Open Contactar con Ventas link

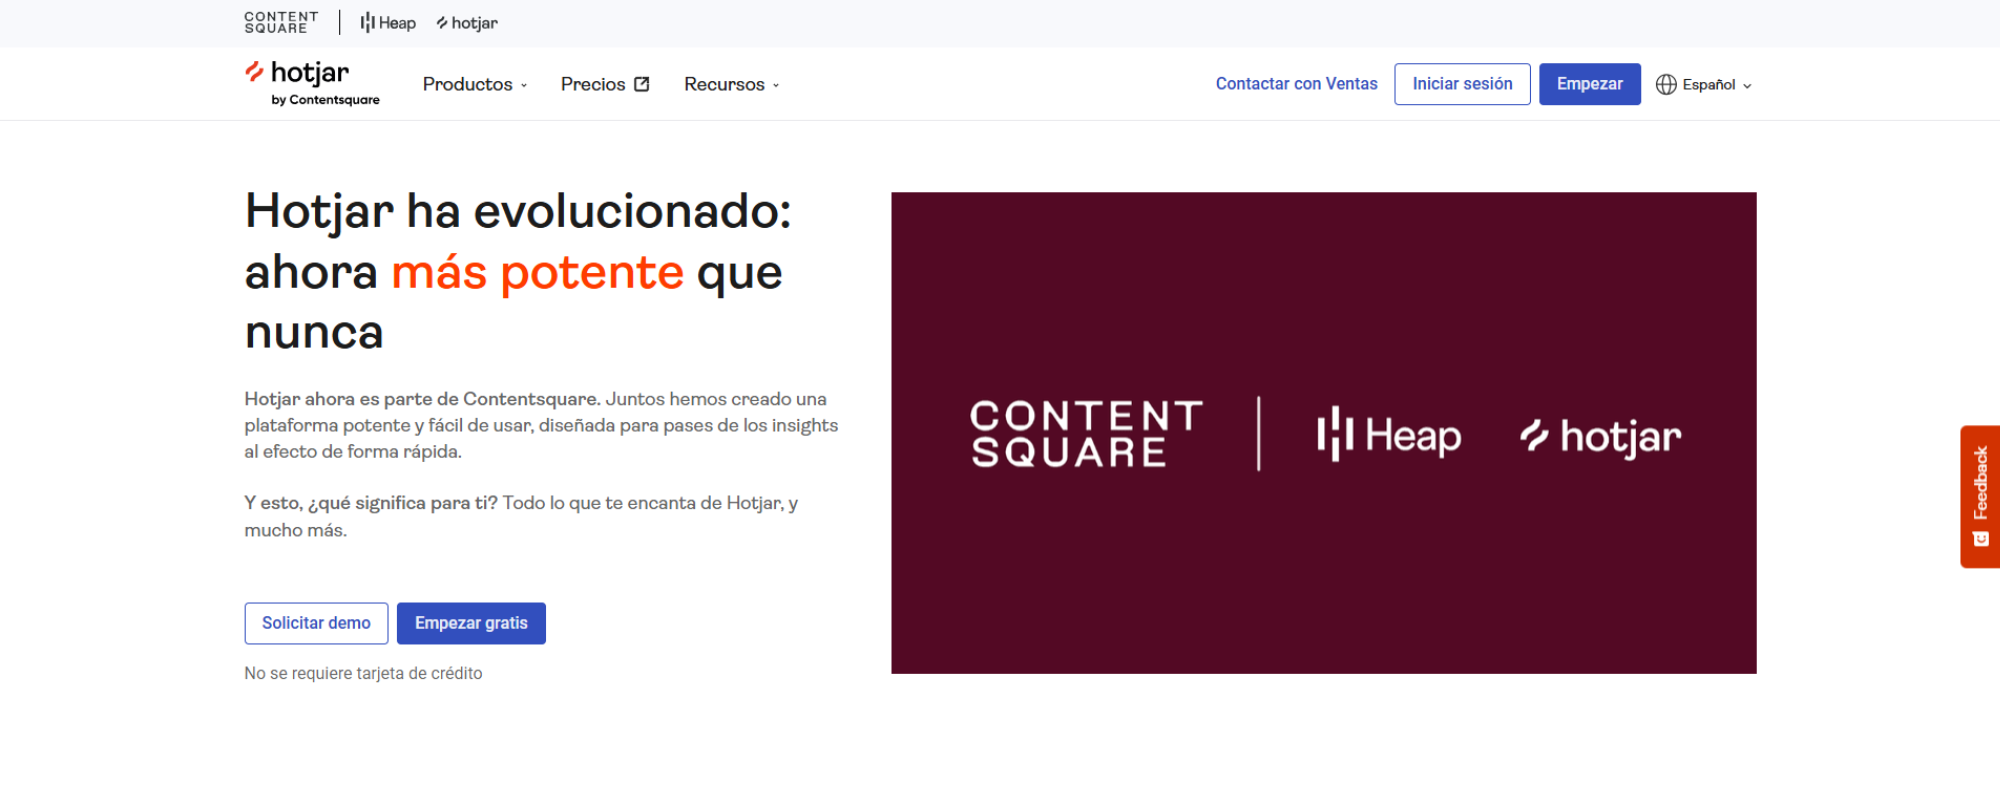pos(1296,84)
